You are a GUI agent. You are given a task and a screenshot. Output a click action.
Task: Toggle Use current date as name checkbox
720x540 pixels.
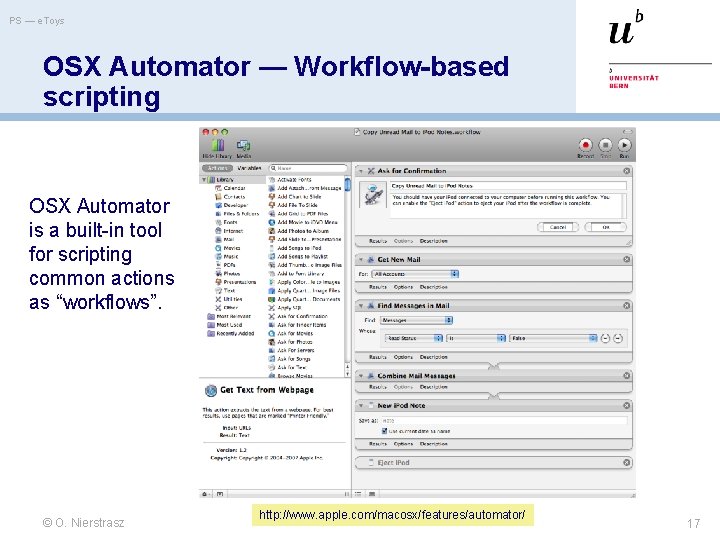point(384,431)
